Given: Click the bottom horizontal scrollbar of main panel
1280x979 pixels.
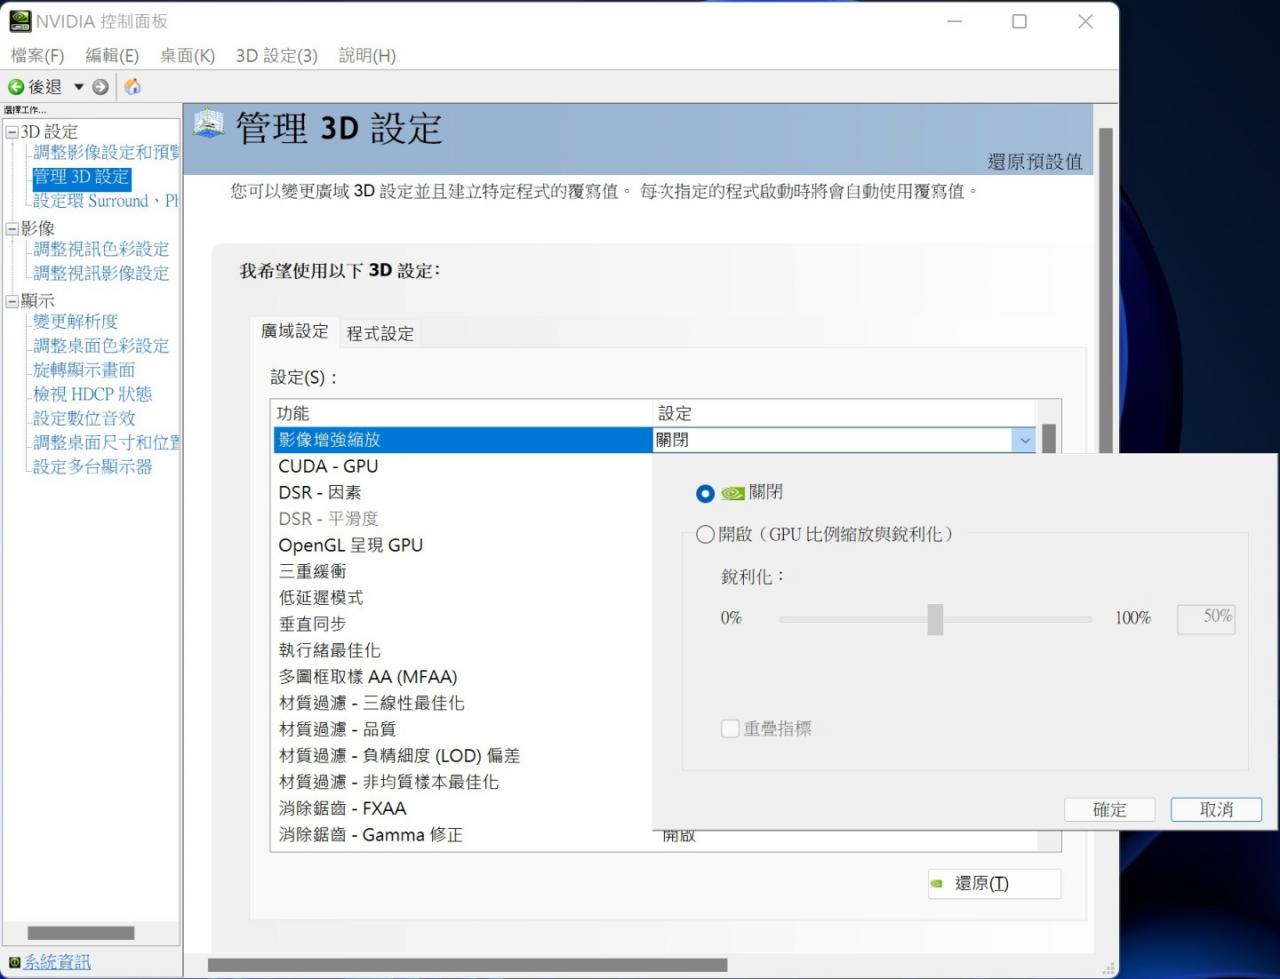Looking at the screenshot, I should point(467,966).
